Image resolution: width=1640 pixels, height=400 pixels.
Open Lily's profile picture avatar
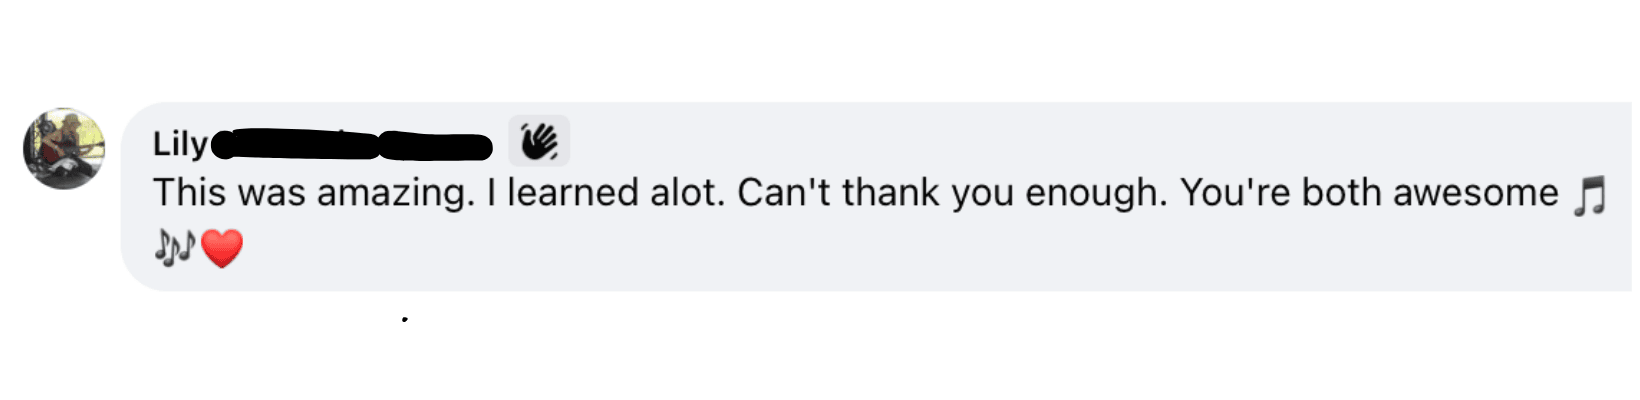pyautogui.click(x=64, y=148)
